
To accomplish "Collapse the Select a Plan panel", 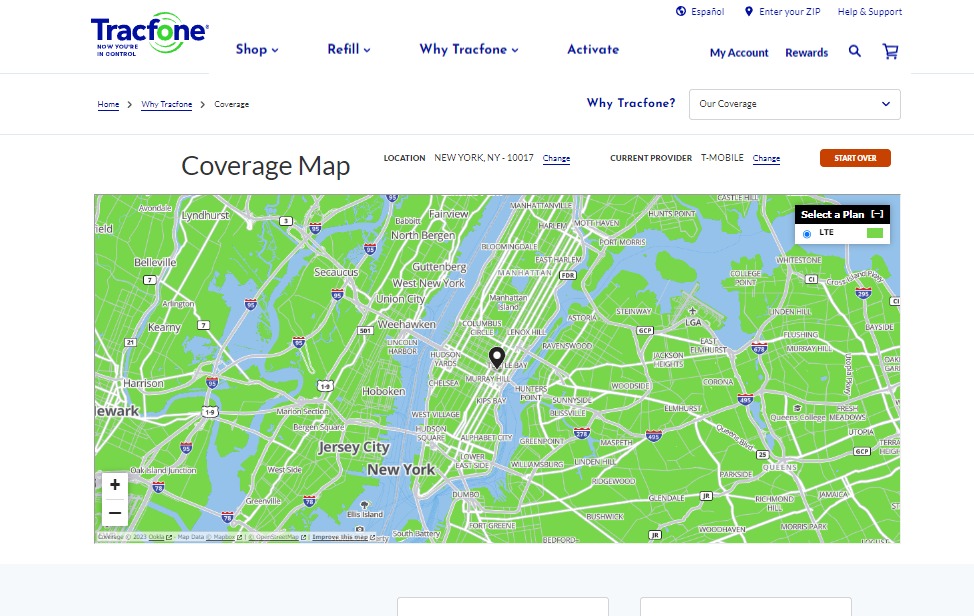I will point(877,214).
